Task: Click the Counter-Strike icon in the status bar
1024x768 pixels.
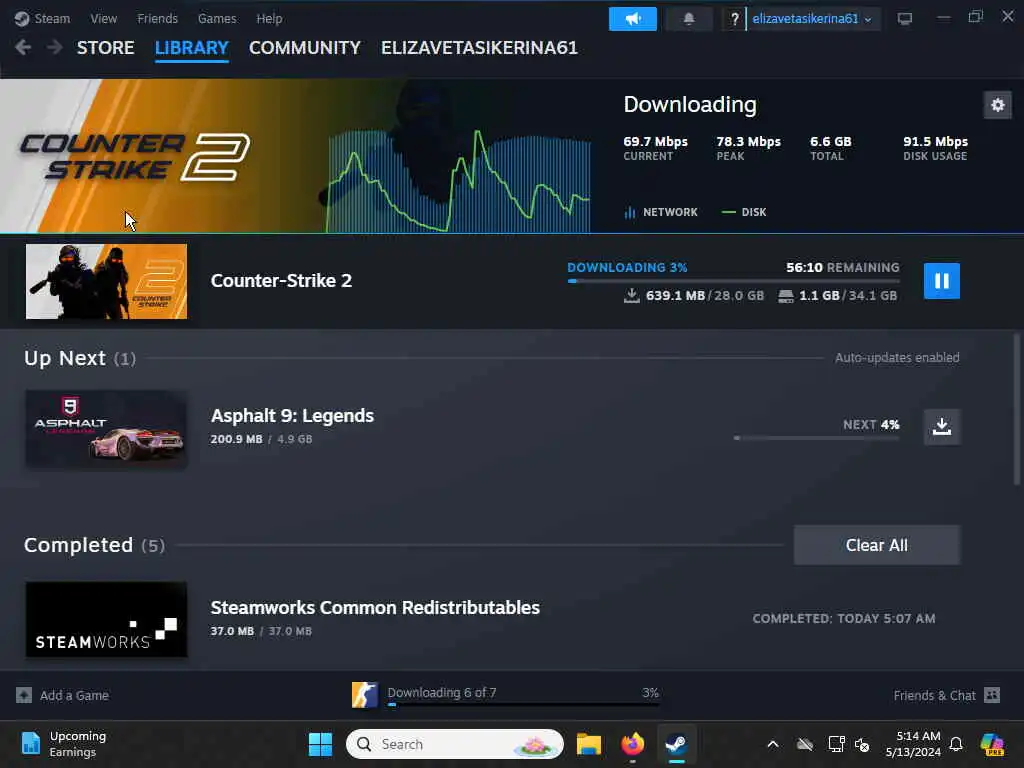Action: pyautogui.click(x=364, y=694)
